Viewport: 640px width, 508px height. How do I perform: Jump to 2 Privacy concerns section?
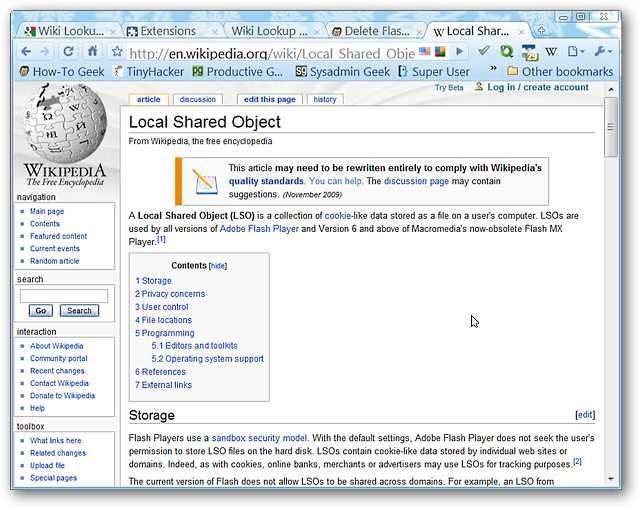tap(170, 294)
